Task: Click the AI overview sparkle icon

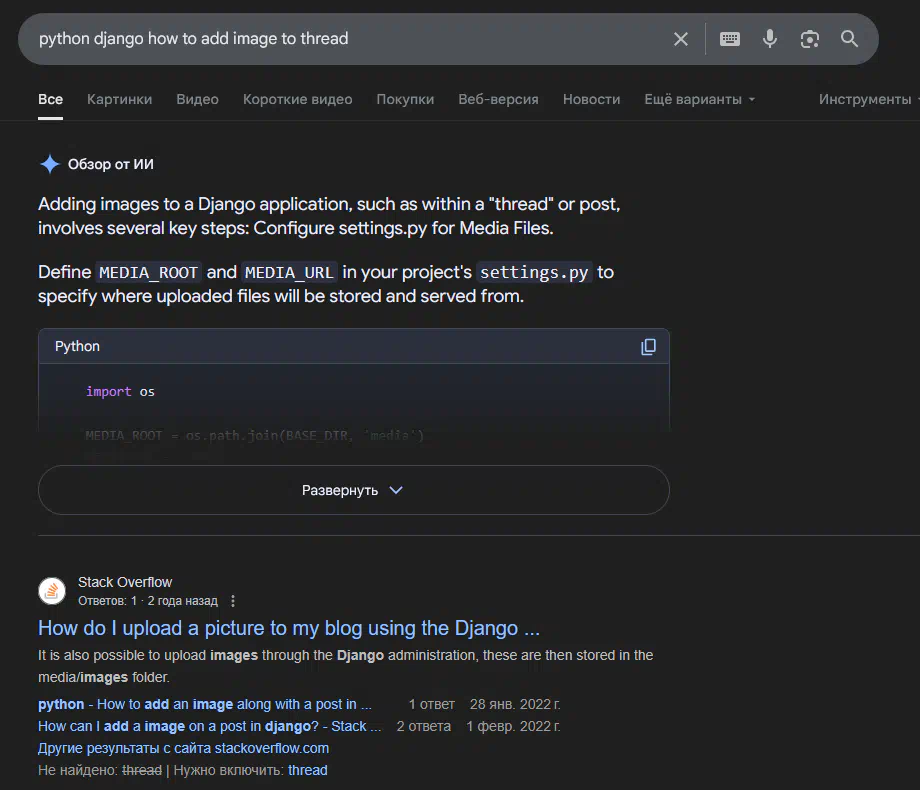Action: click(50, 164)
